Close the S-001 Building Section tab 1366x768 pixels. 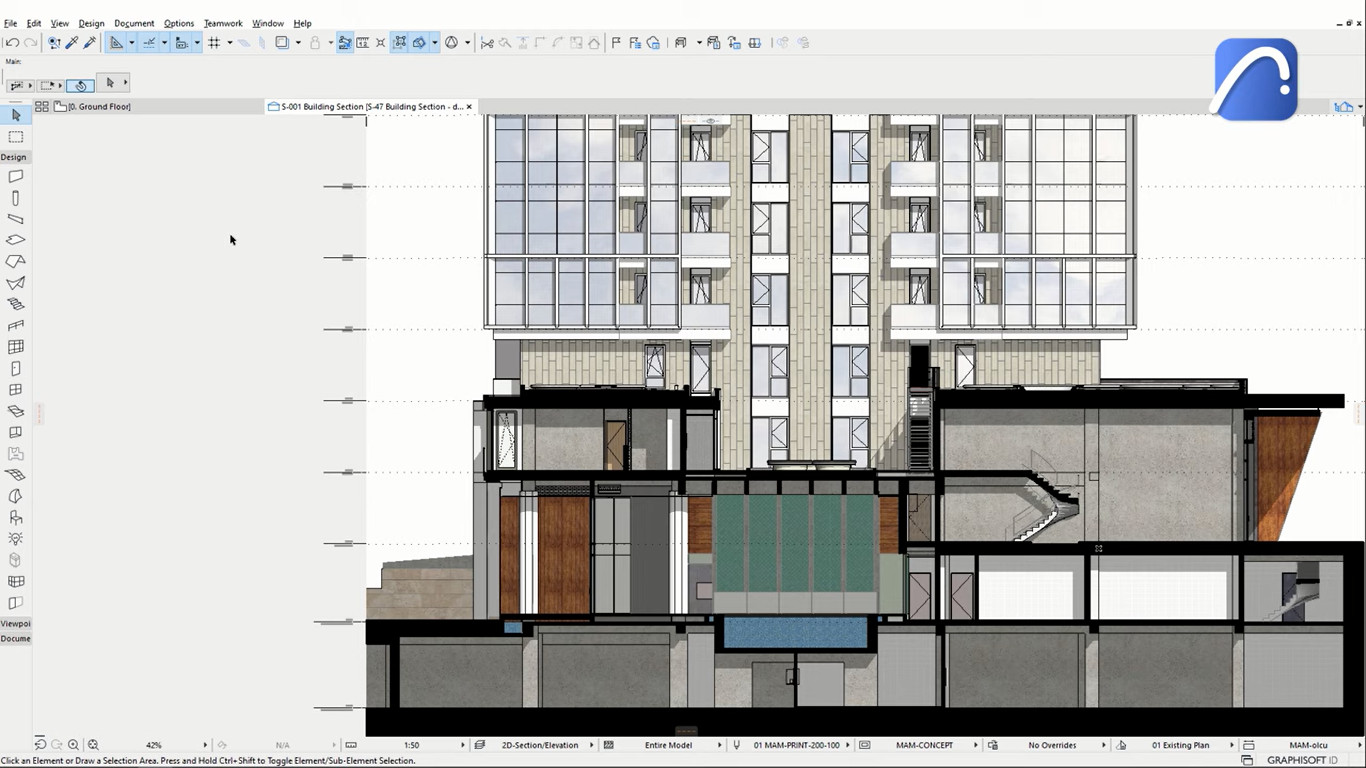pyautogui.click(x=469, y=106)
